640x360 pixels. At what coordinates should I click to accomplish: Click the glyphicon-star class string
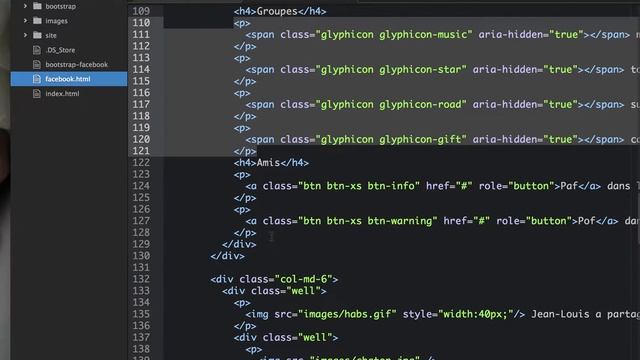pos(391,70)
